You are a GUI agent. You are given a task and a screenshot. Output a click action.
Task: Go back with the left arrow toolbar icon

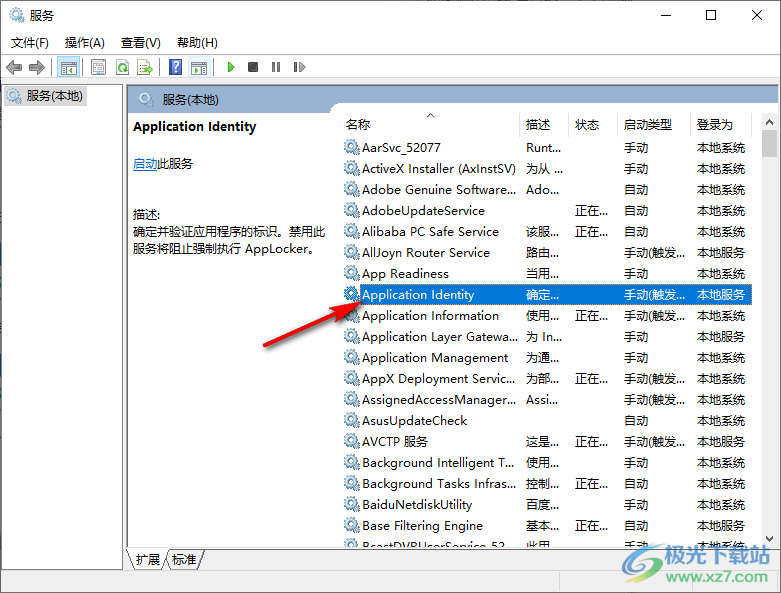pyautogui.click(x=14, y=67)
